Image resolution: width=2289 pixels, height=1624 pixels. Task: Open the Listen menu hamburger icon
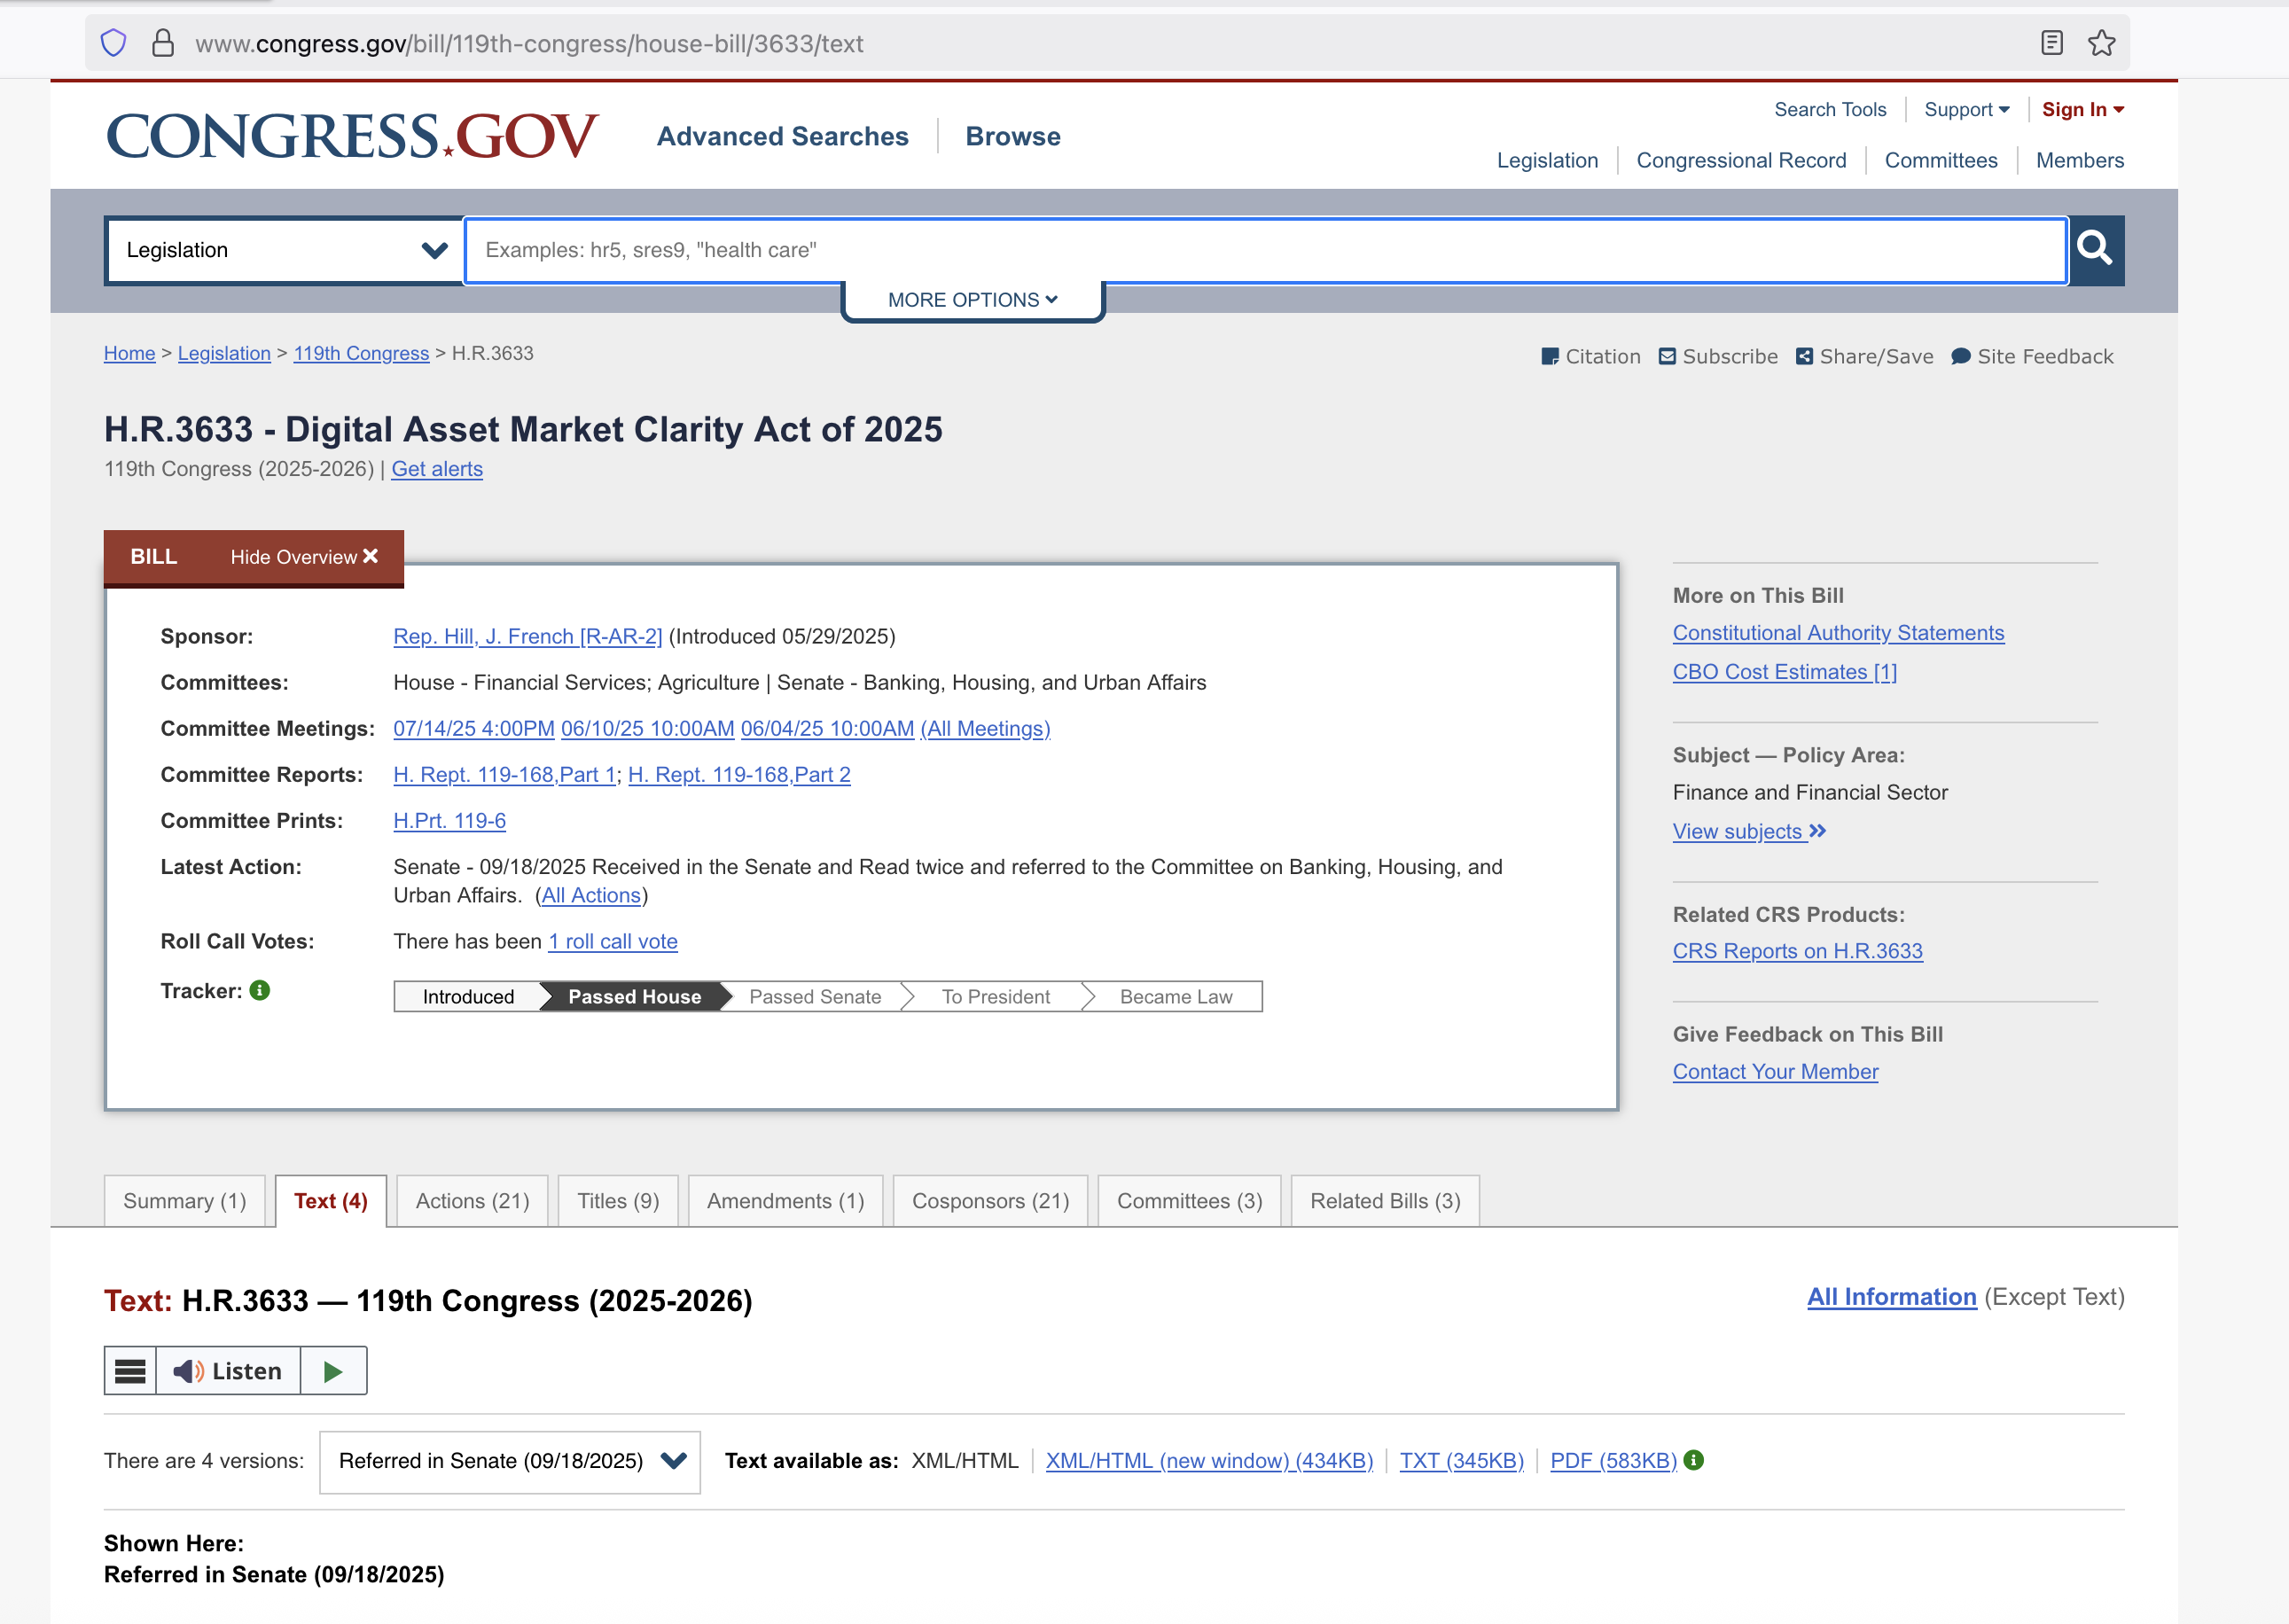130,1370
